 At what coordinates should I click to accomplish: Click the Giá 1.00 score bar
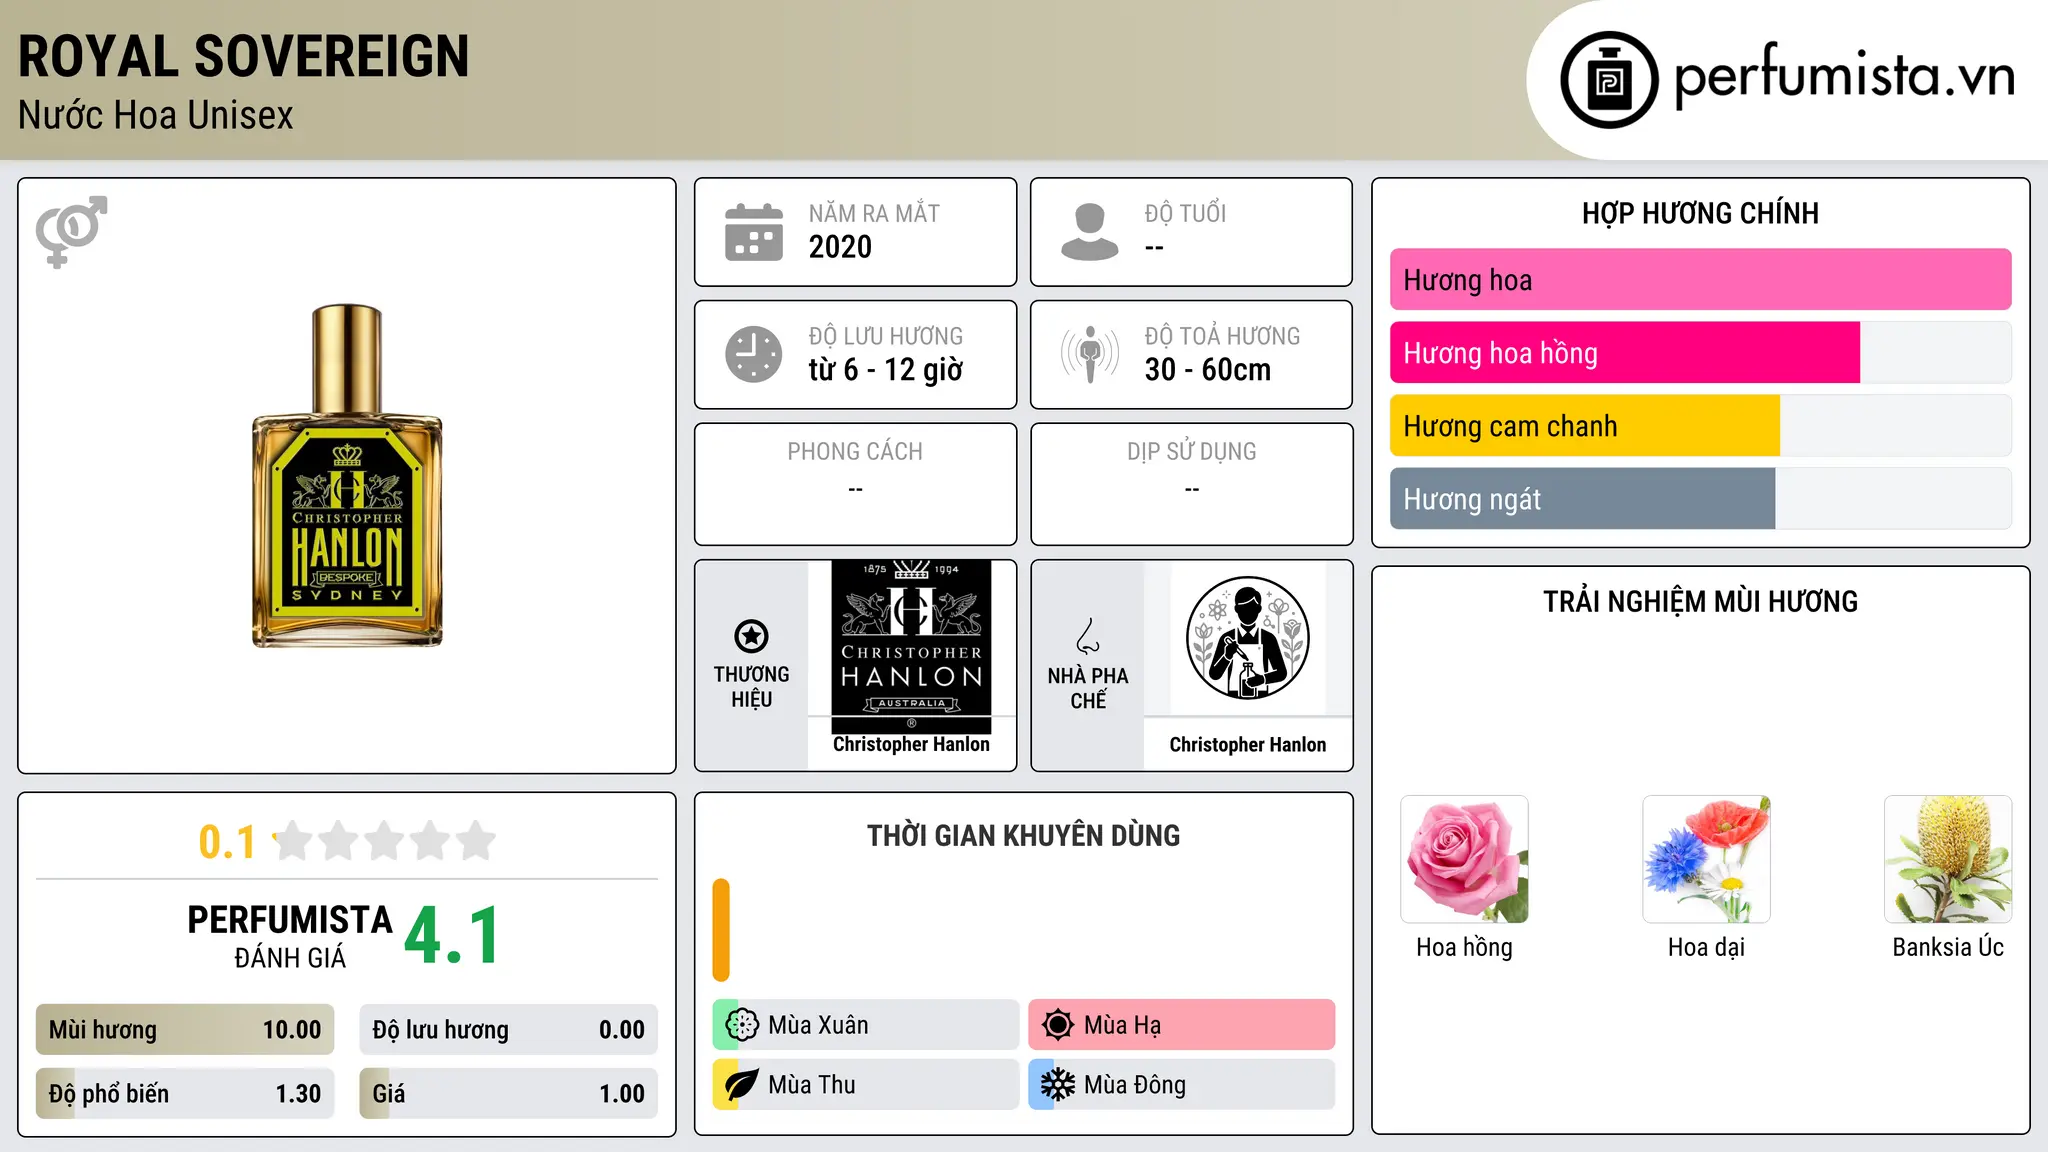(508, 1094)
